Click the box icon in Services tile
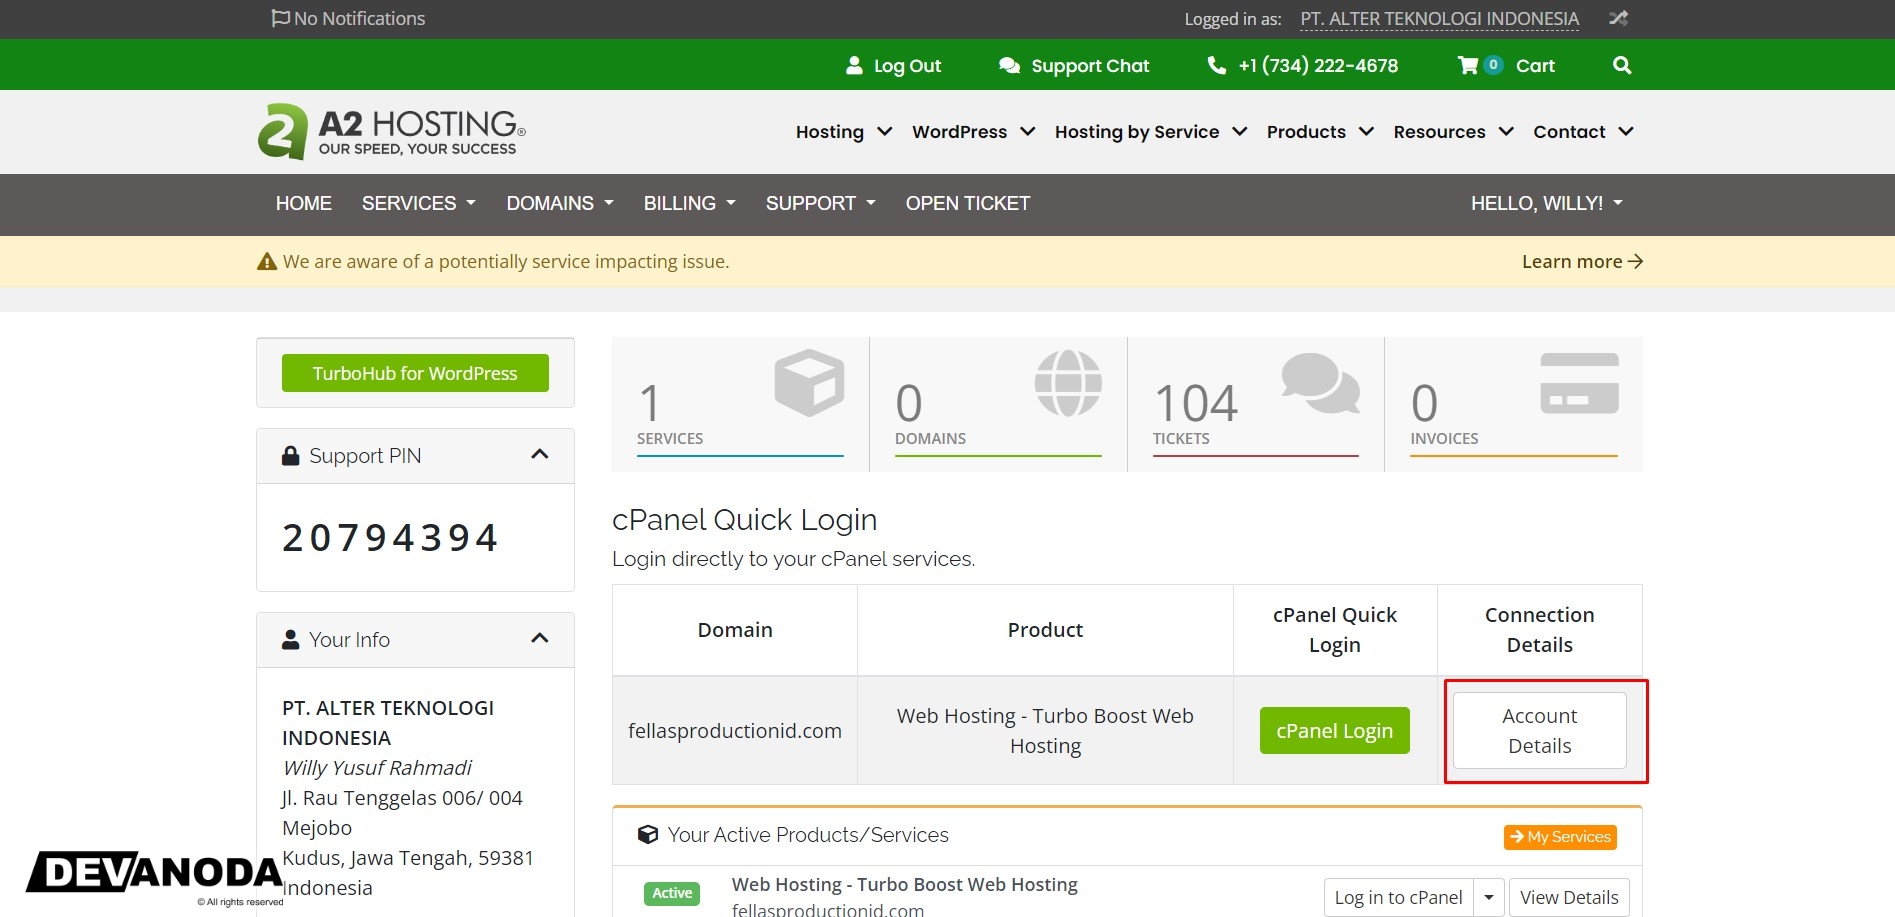This screenshot has height=917, width=1895. (x=809, y=383)
